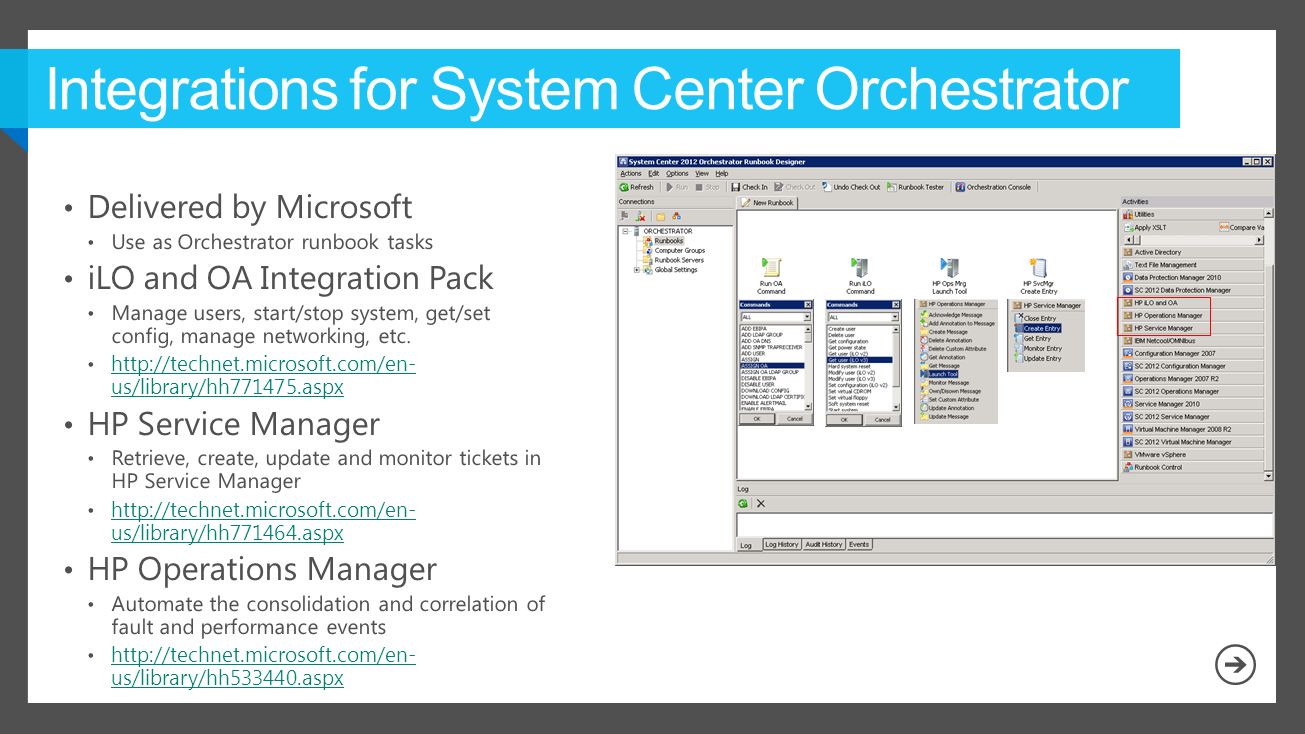Screen dimensions: 1305x734
Task: Select Launch Tool in HP Operations Manager list
Action: click(x=942, y=374)
